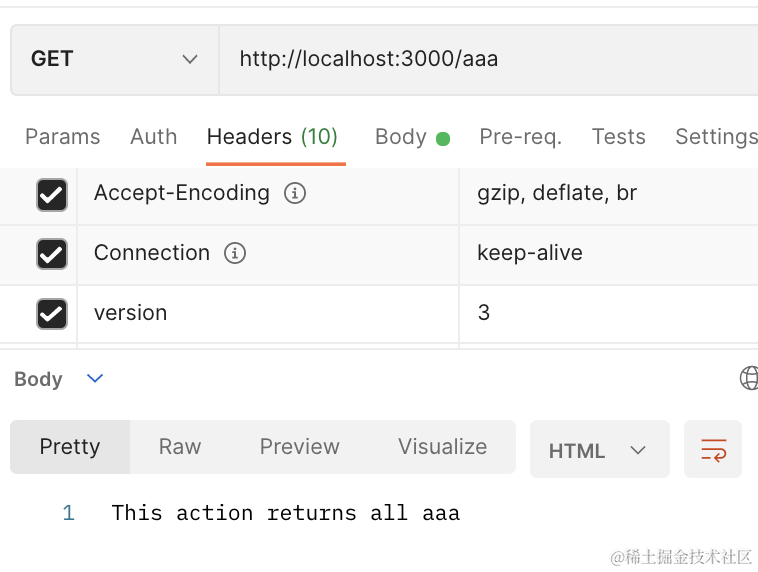758x572 pixels.
Task: Click the globe network icon
Action: point(749,378)
